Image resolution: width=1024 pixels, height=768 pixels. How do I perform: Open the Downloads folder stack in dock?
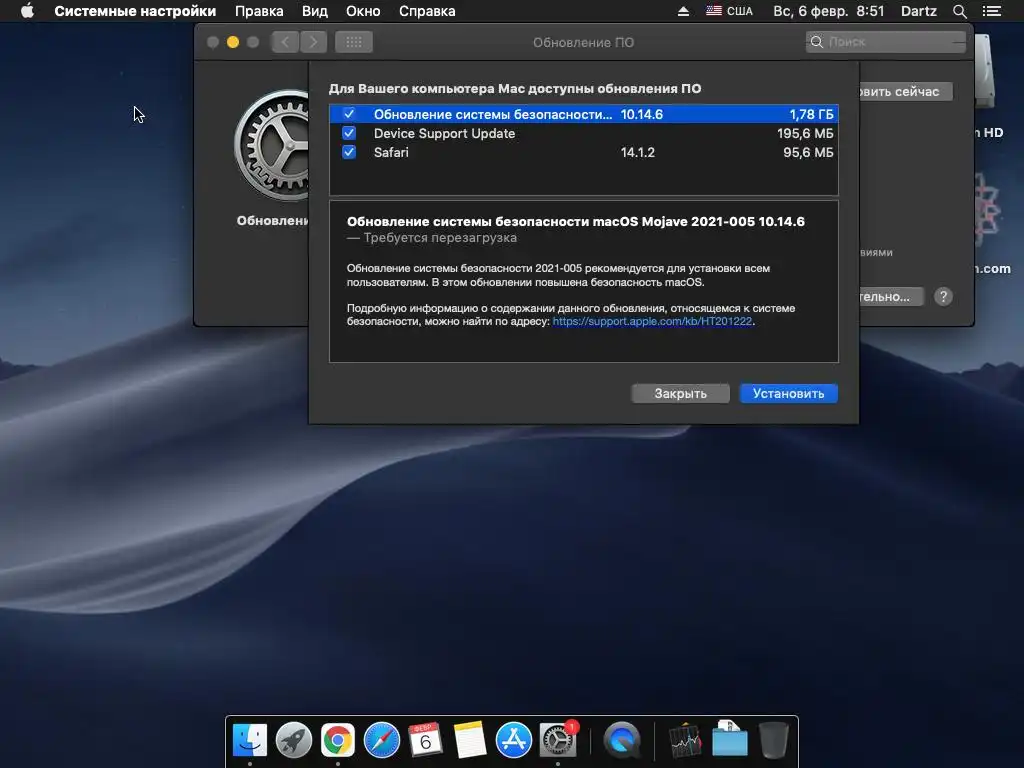(729, 740)
